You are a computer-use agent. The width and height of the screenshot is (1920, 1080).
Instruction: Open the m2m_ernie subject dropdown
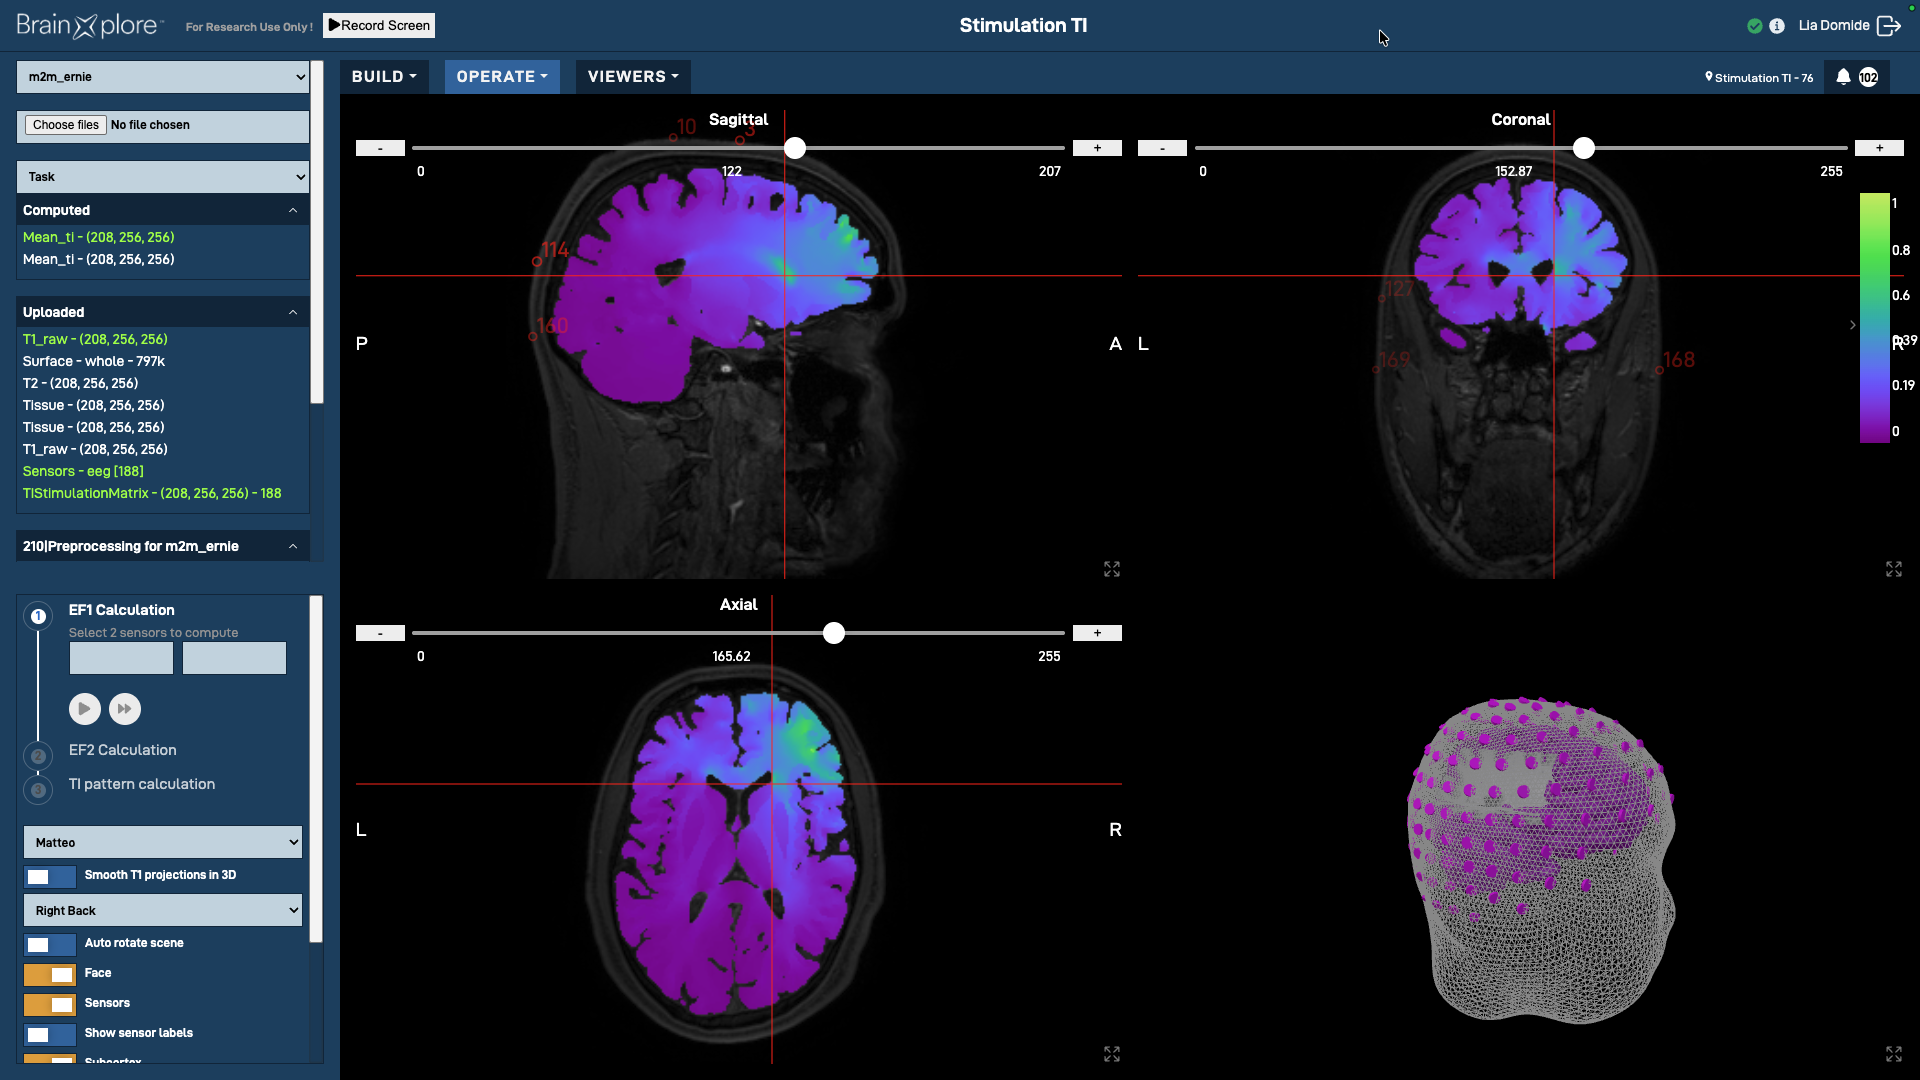pos(163,77)
